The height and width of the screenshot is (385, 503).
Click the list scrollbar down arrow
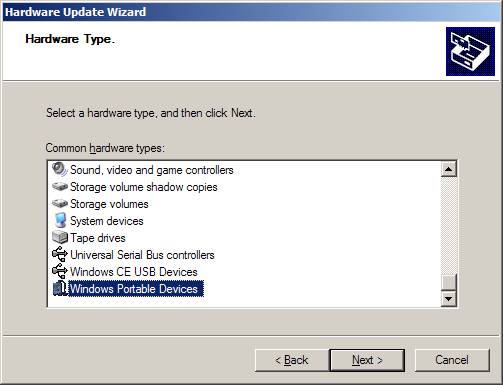[x=449, y=298]
